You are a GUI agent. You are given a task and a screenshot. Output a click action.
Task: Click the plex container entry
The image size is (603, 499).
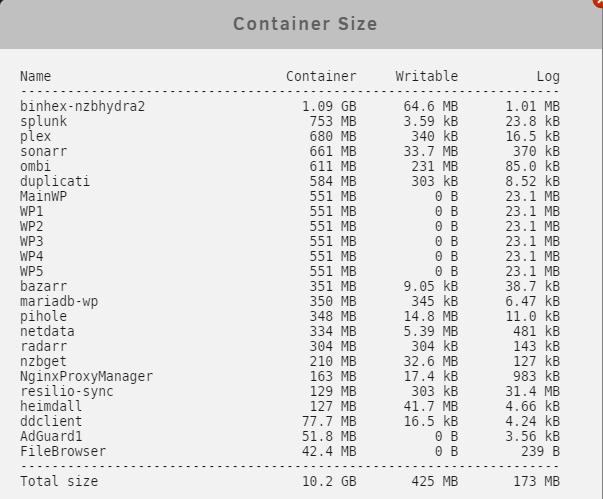point(35,136)
